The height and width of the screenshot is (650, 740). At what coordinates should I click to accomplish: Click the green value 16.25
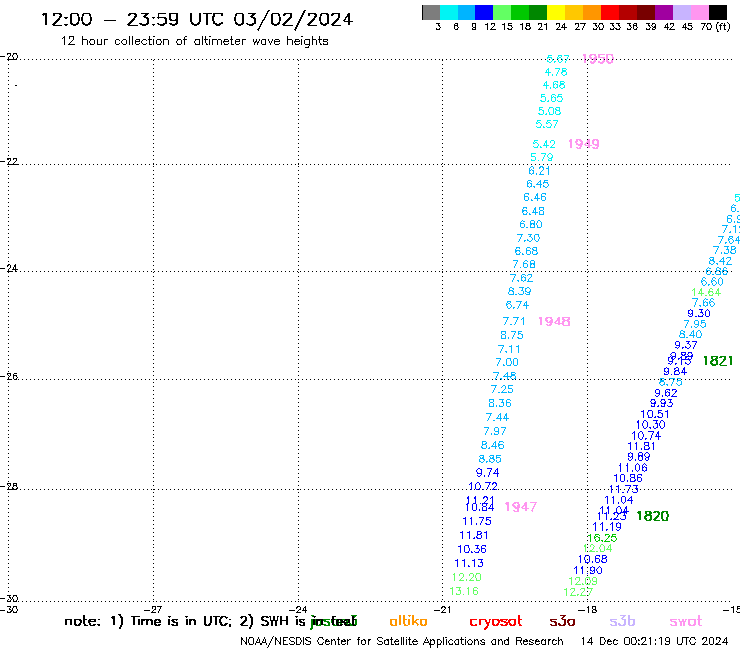(602, 538)
